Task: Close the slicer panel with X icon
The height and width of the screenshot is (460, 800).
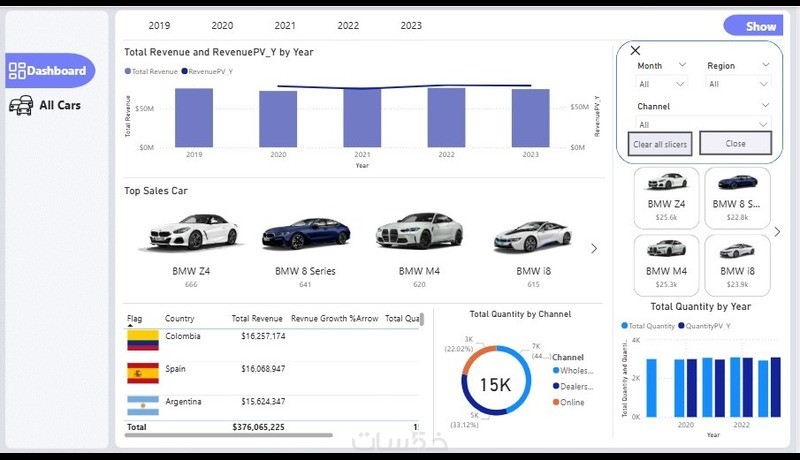Action: 635,50
